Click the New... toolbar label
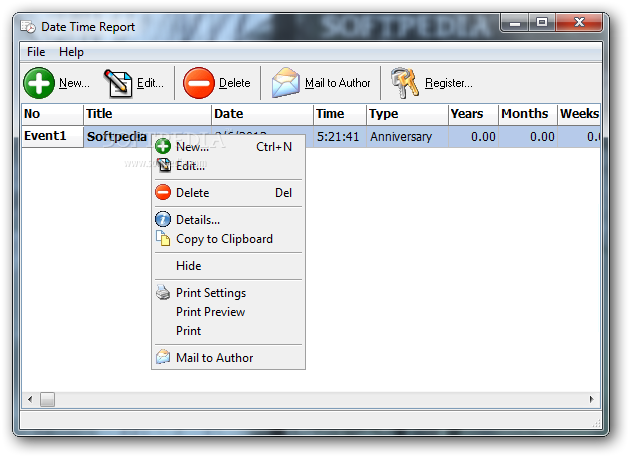 74,83
